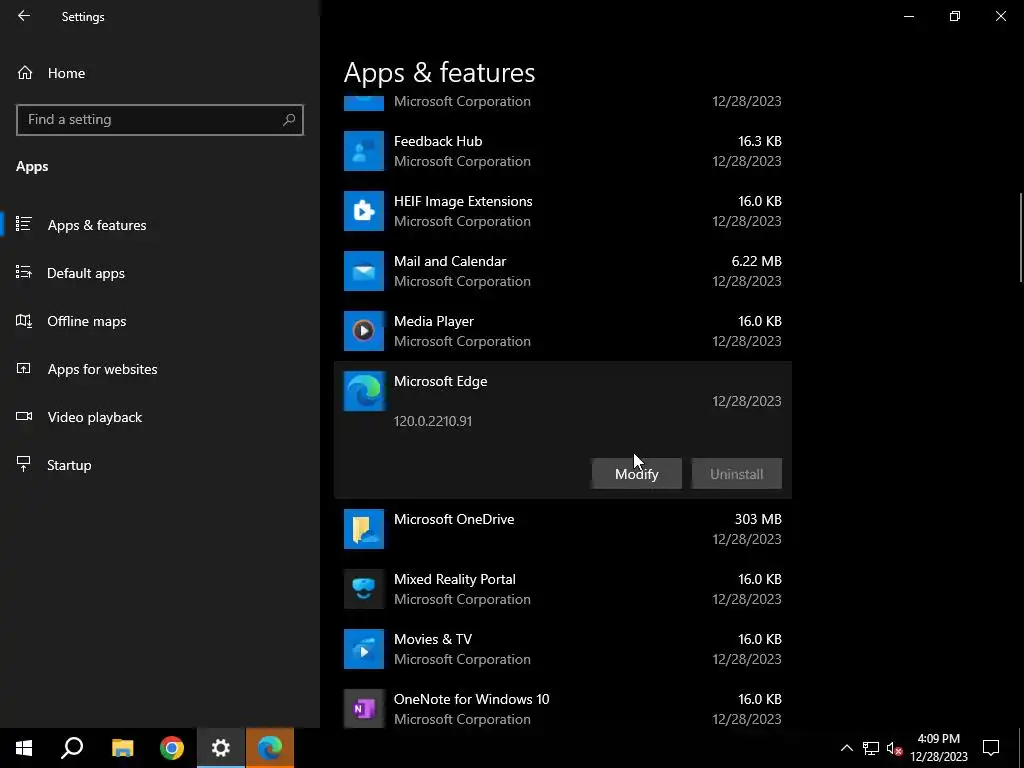Viewport: 1024px width, 768px height.
Task: Click the search magnifier in Find a setting
Action: tap(289, 120)
